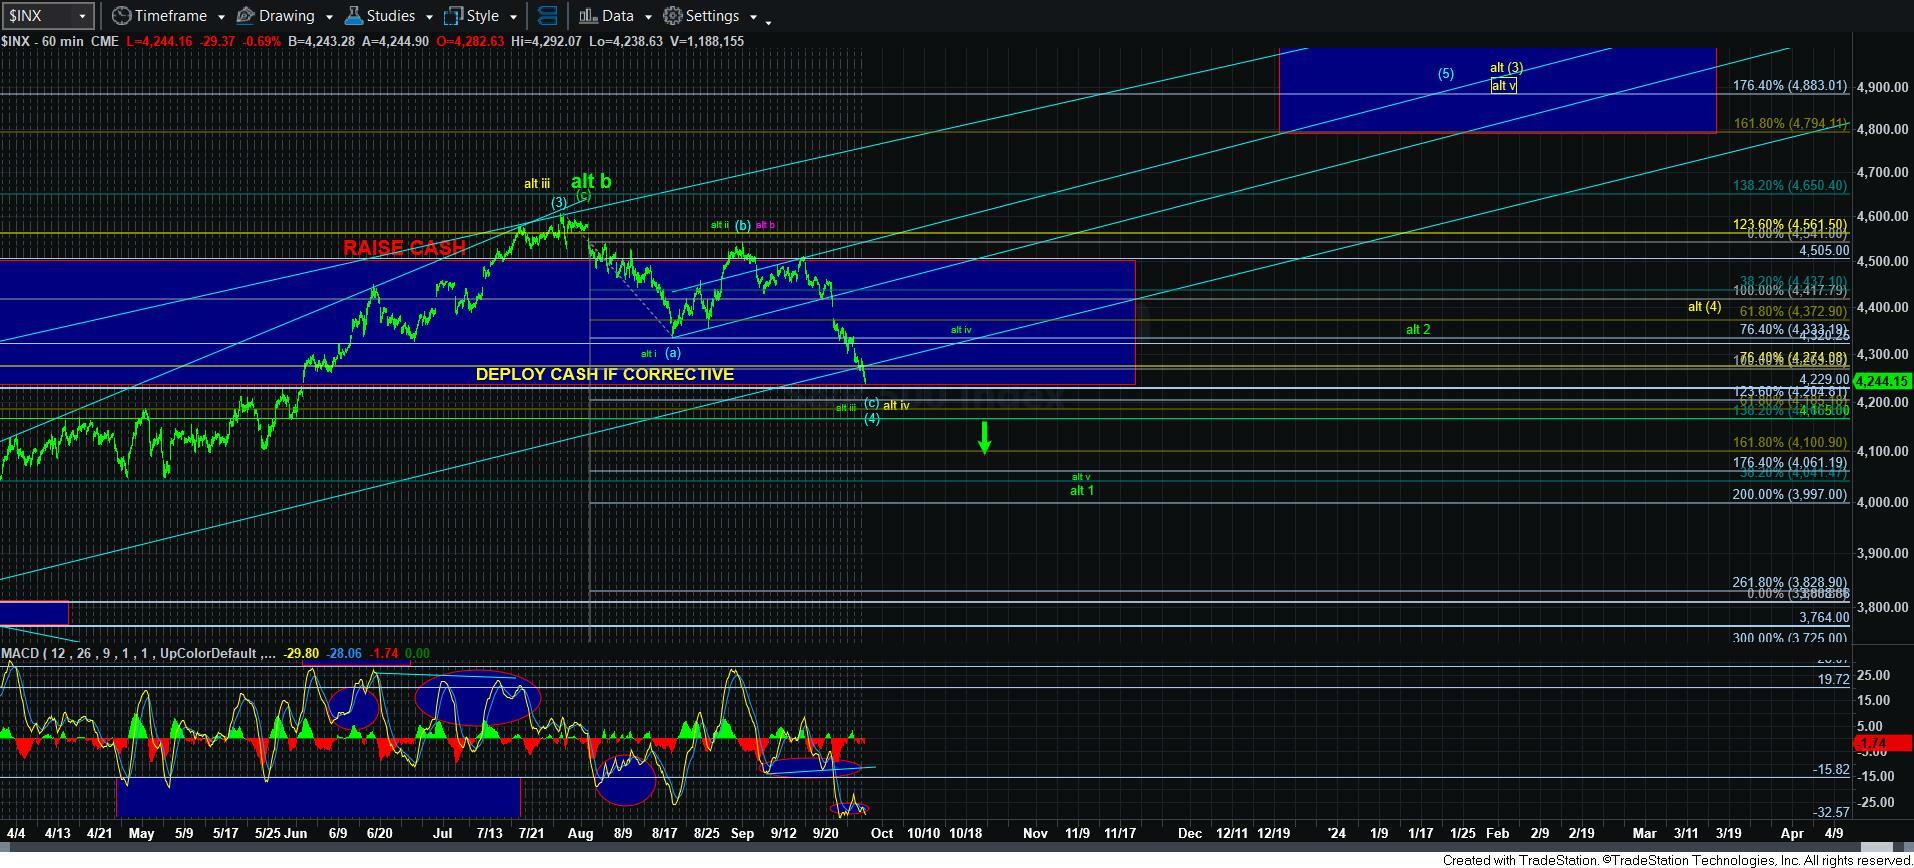The height and width of the screenshot is (868, 1914).
Task: Click the boxed 'alt v' label
Action: click(x=1503, y=86)
